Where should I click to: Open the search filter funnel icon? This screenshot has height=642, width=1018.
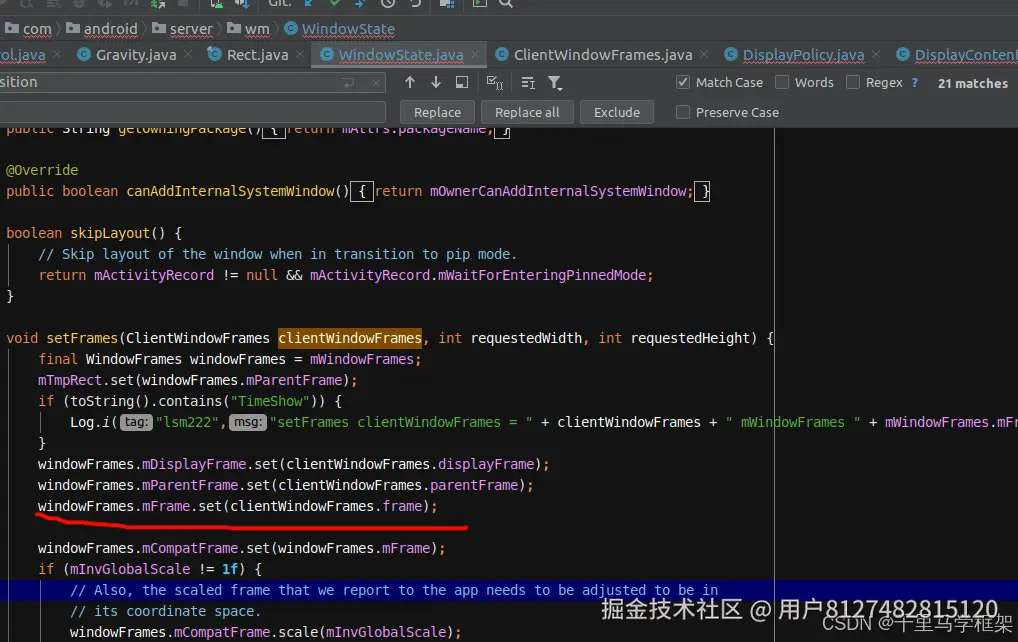click(554, 83)
